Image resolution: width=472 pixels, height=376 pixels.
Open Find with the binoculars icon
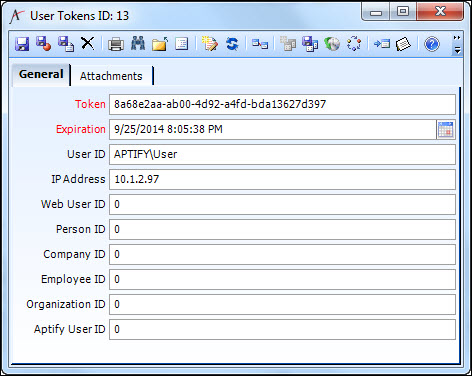click(x=138, y=43)
